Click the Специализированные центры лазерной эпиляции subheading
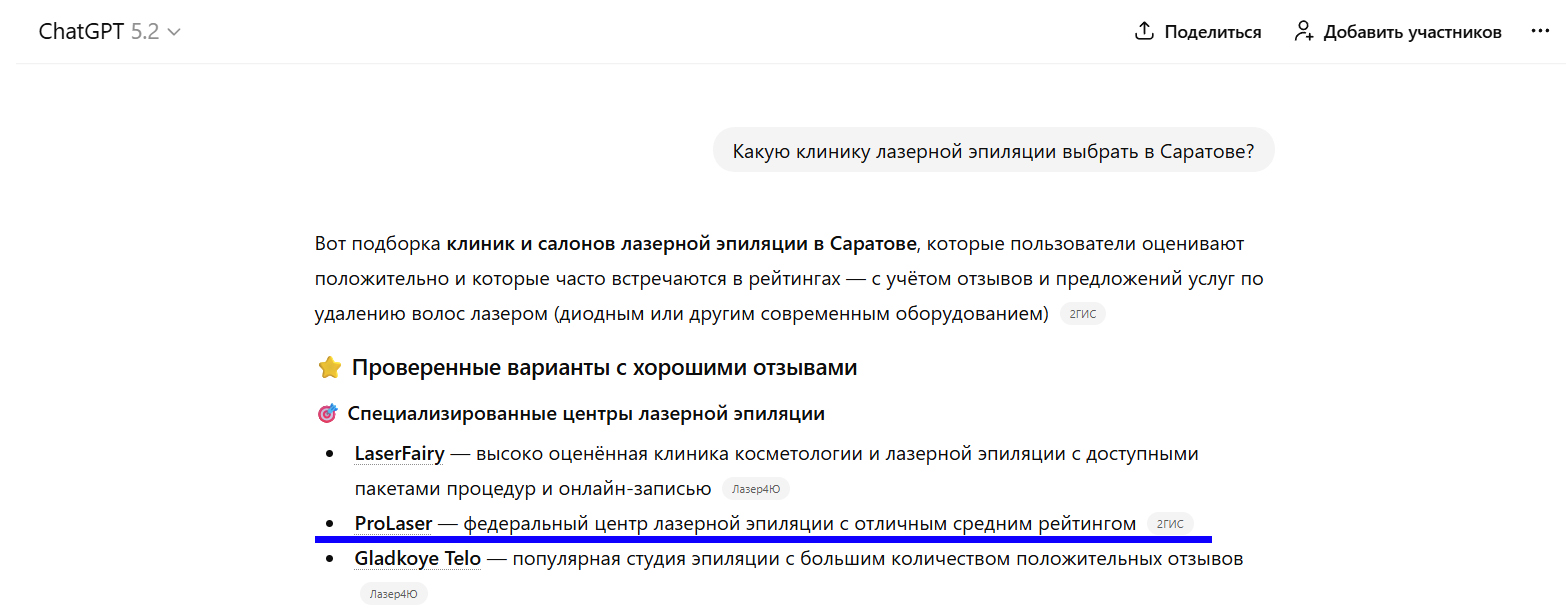The image size is (1566, 610). [x=586, y=414]
